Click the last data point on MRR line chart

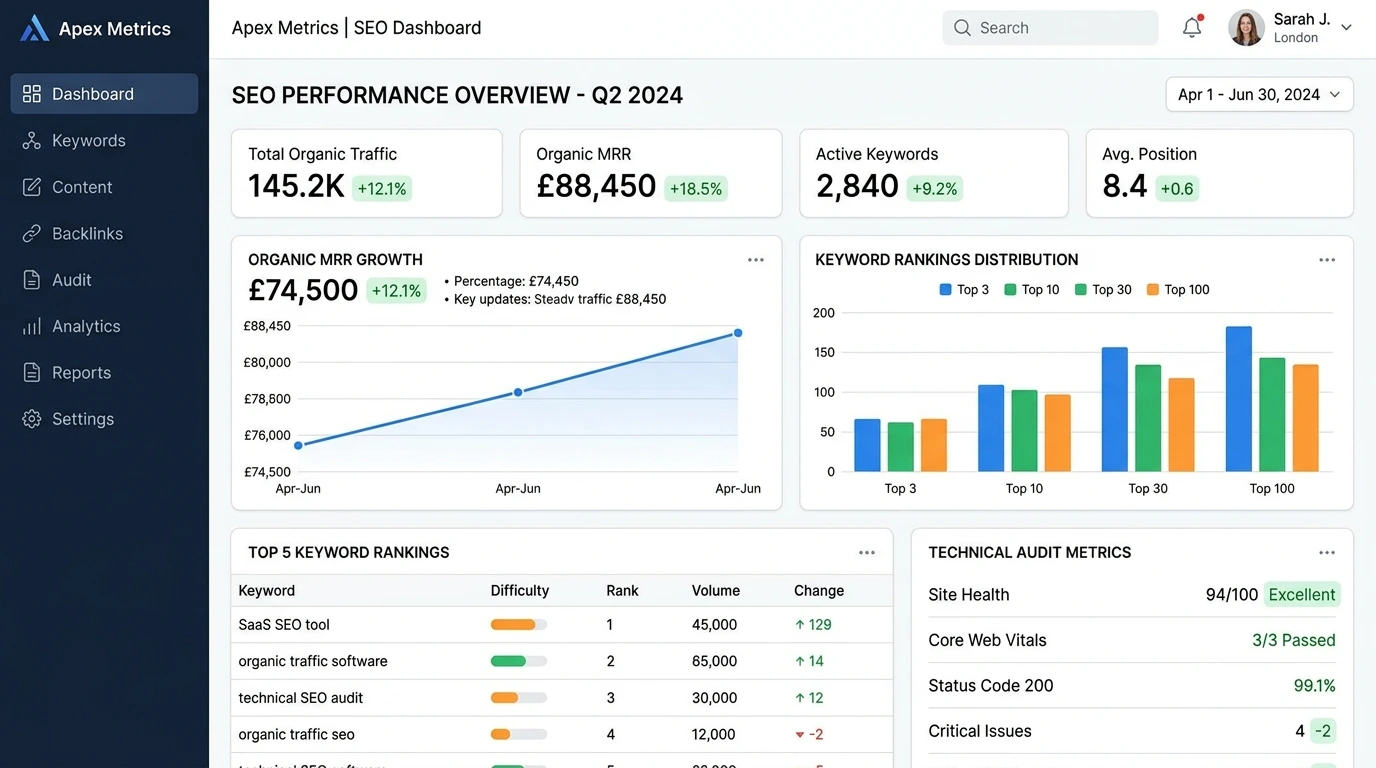point(738,333)
